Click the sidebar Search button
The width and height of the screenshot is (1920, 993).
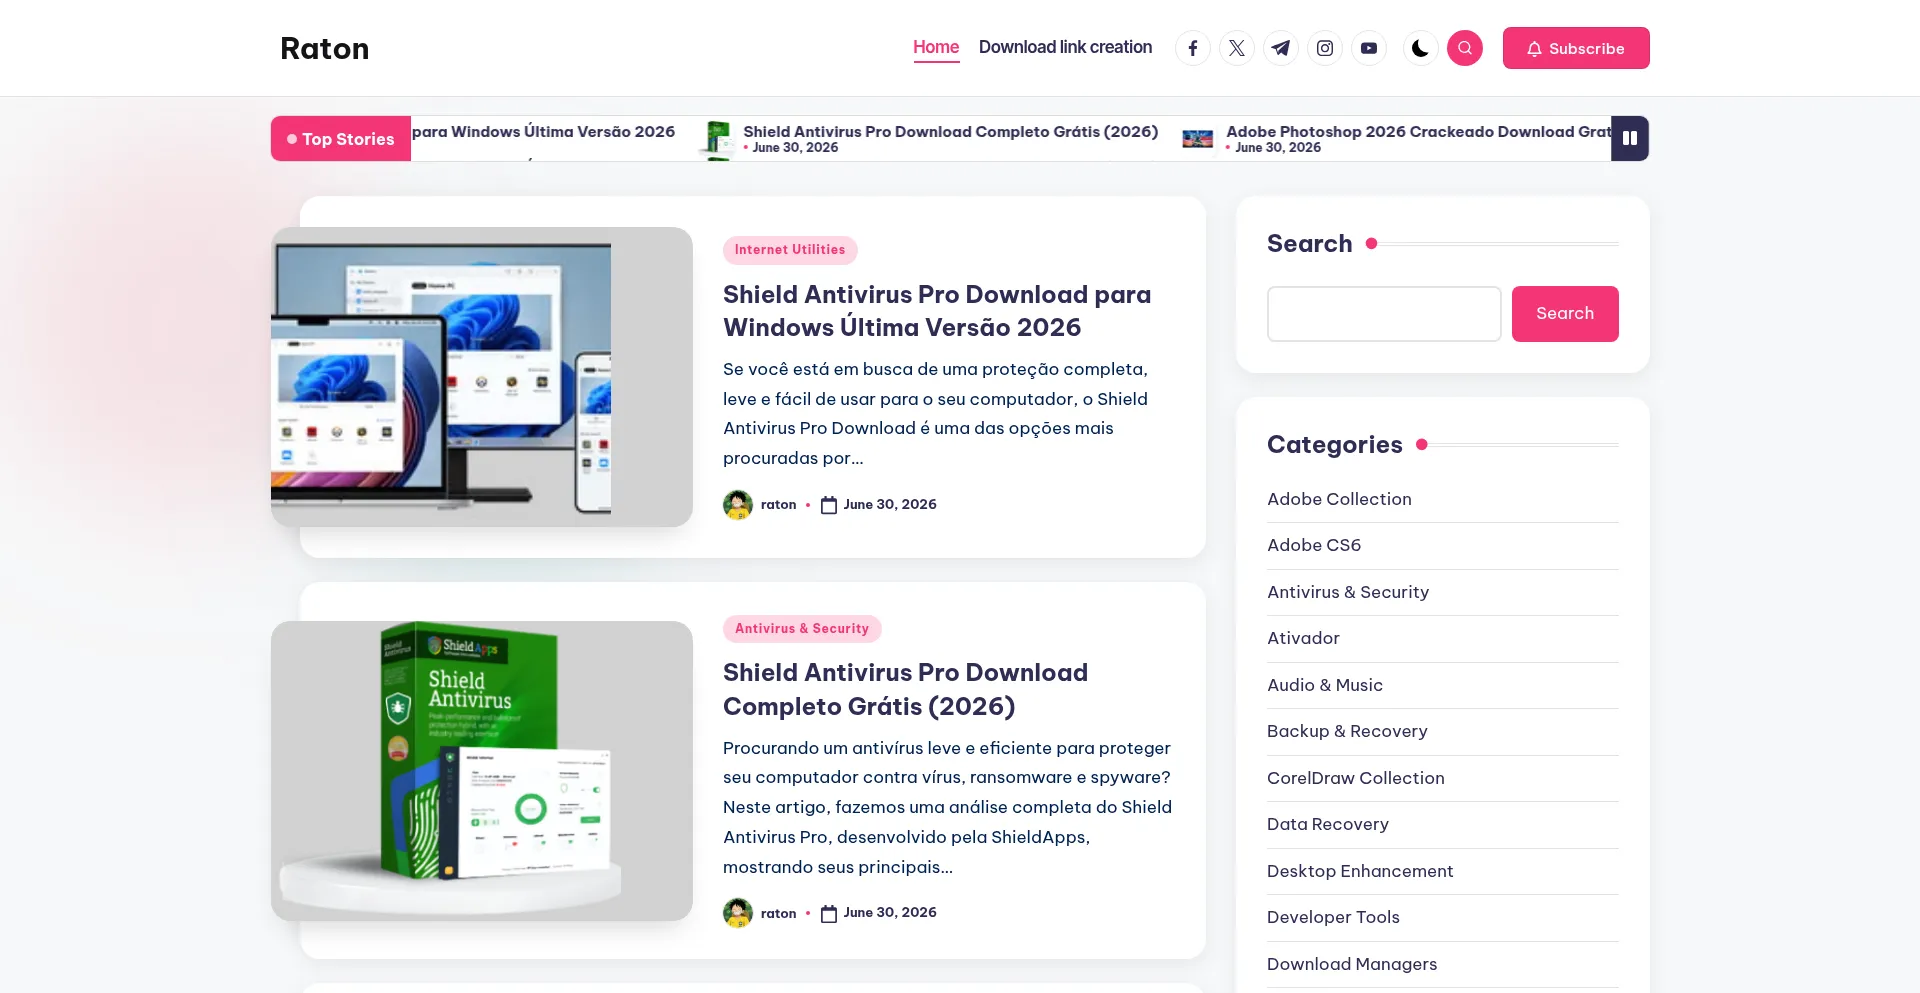click(1565, 314)
